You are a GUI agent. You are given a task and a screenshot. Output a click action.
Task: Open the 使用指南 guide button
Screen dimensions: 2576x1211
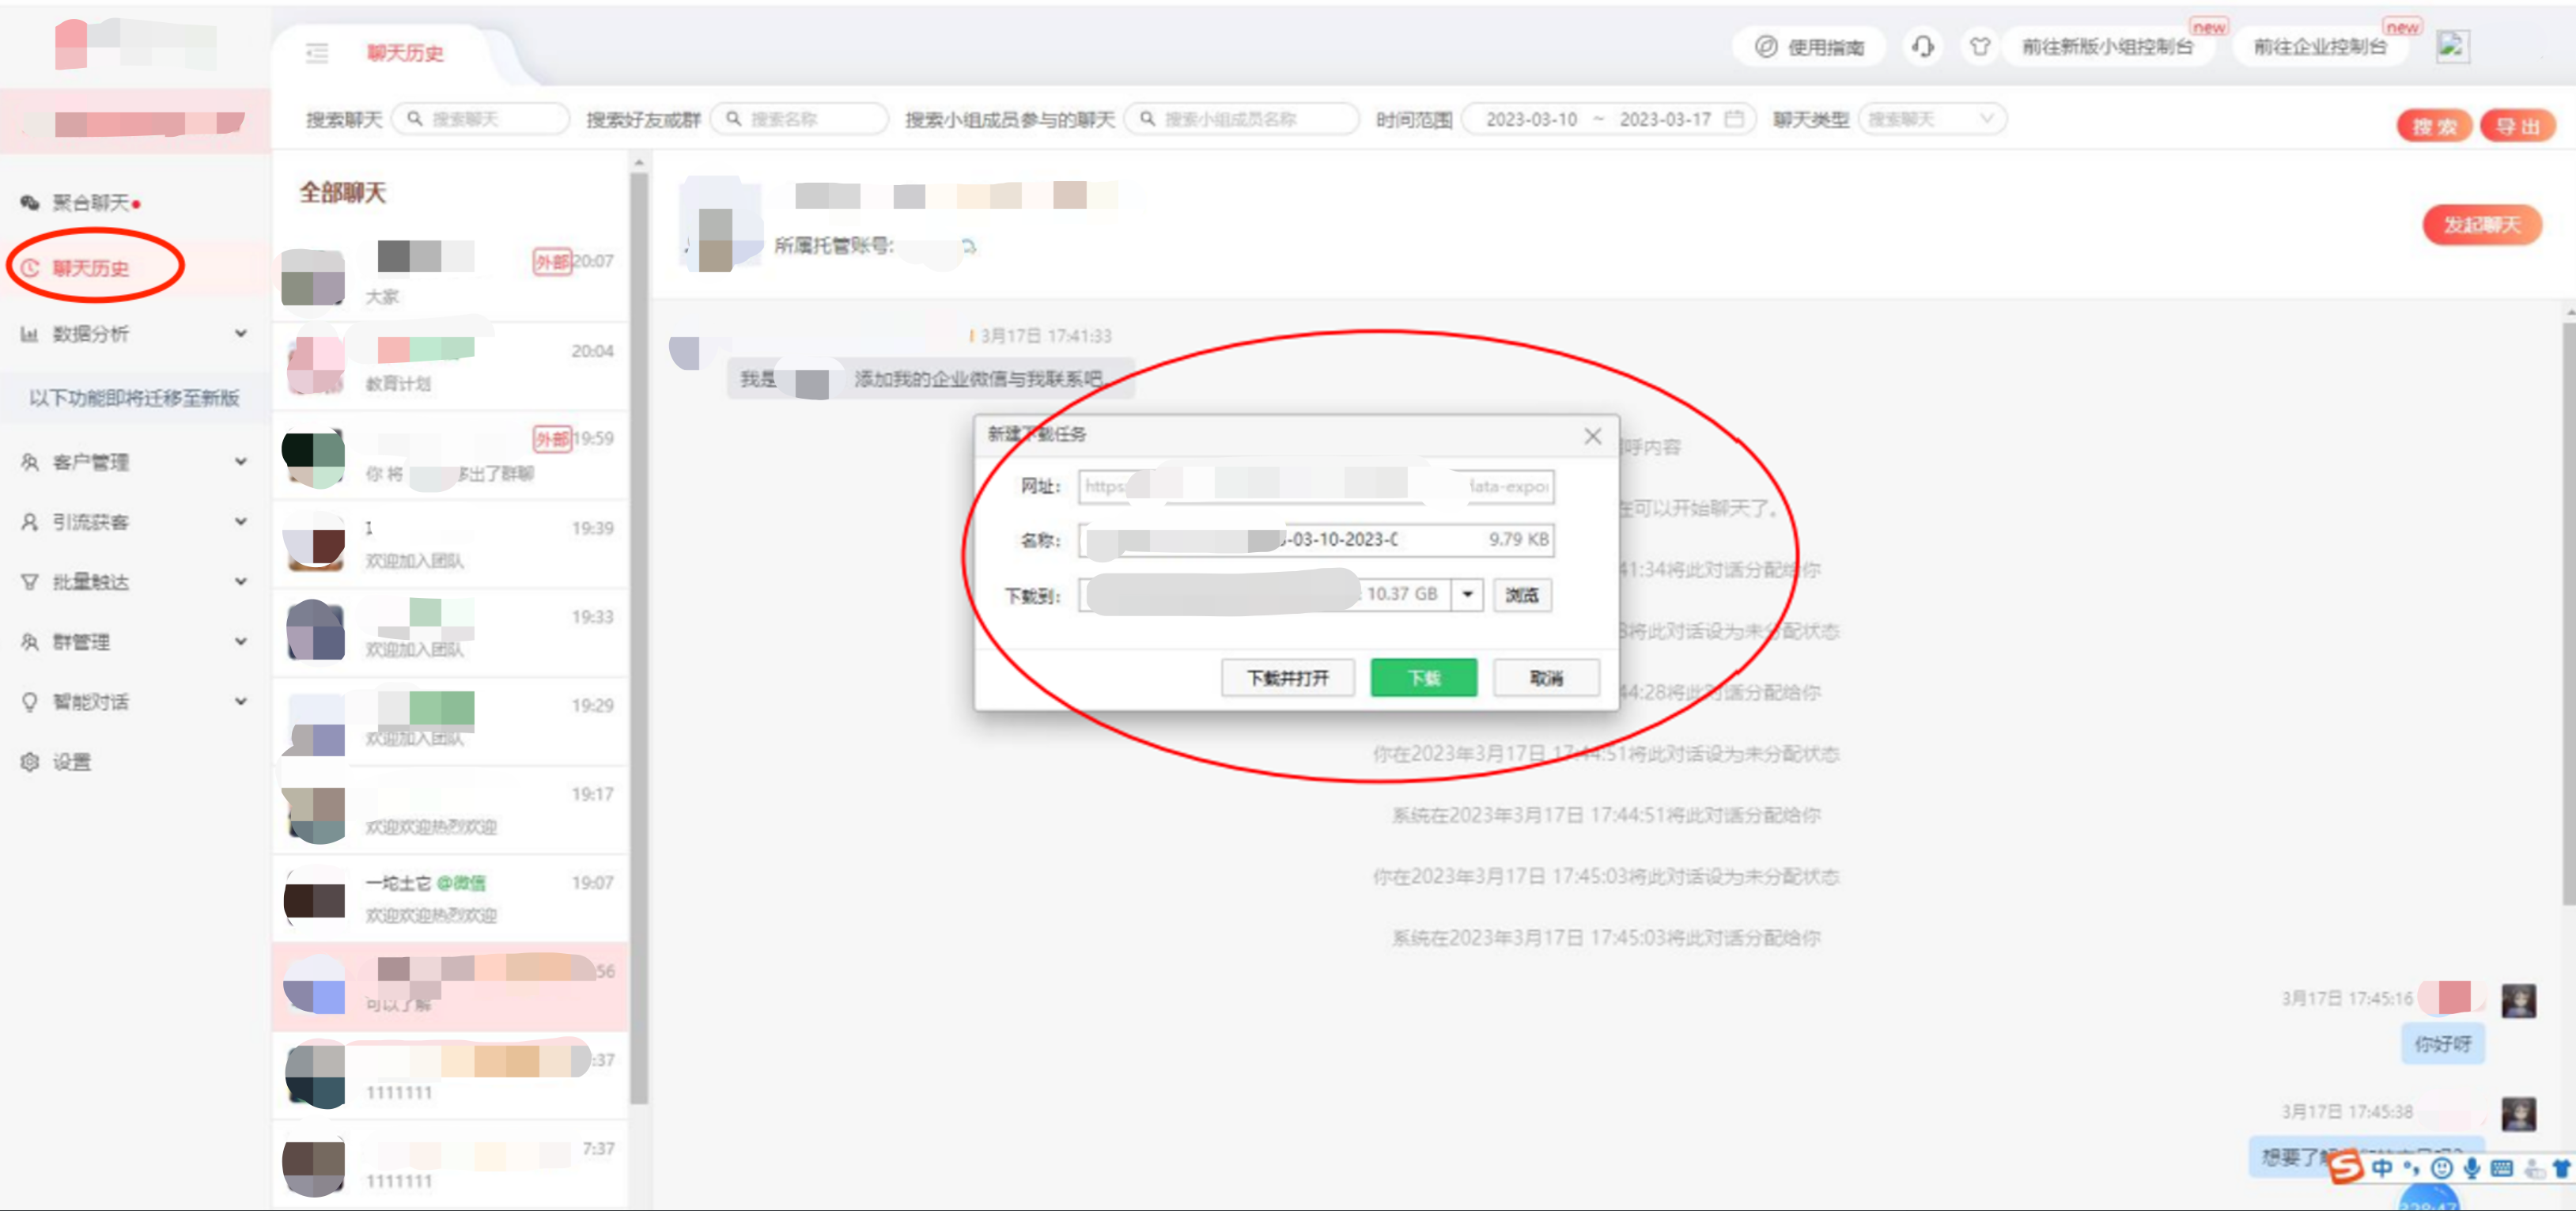pos(1810,47)
